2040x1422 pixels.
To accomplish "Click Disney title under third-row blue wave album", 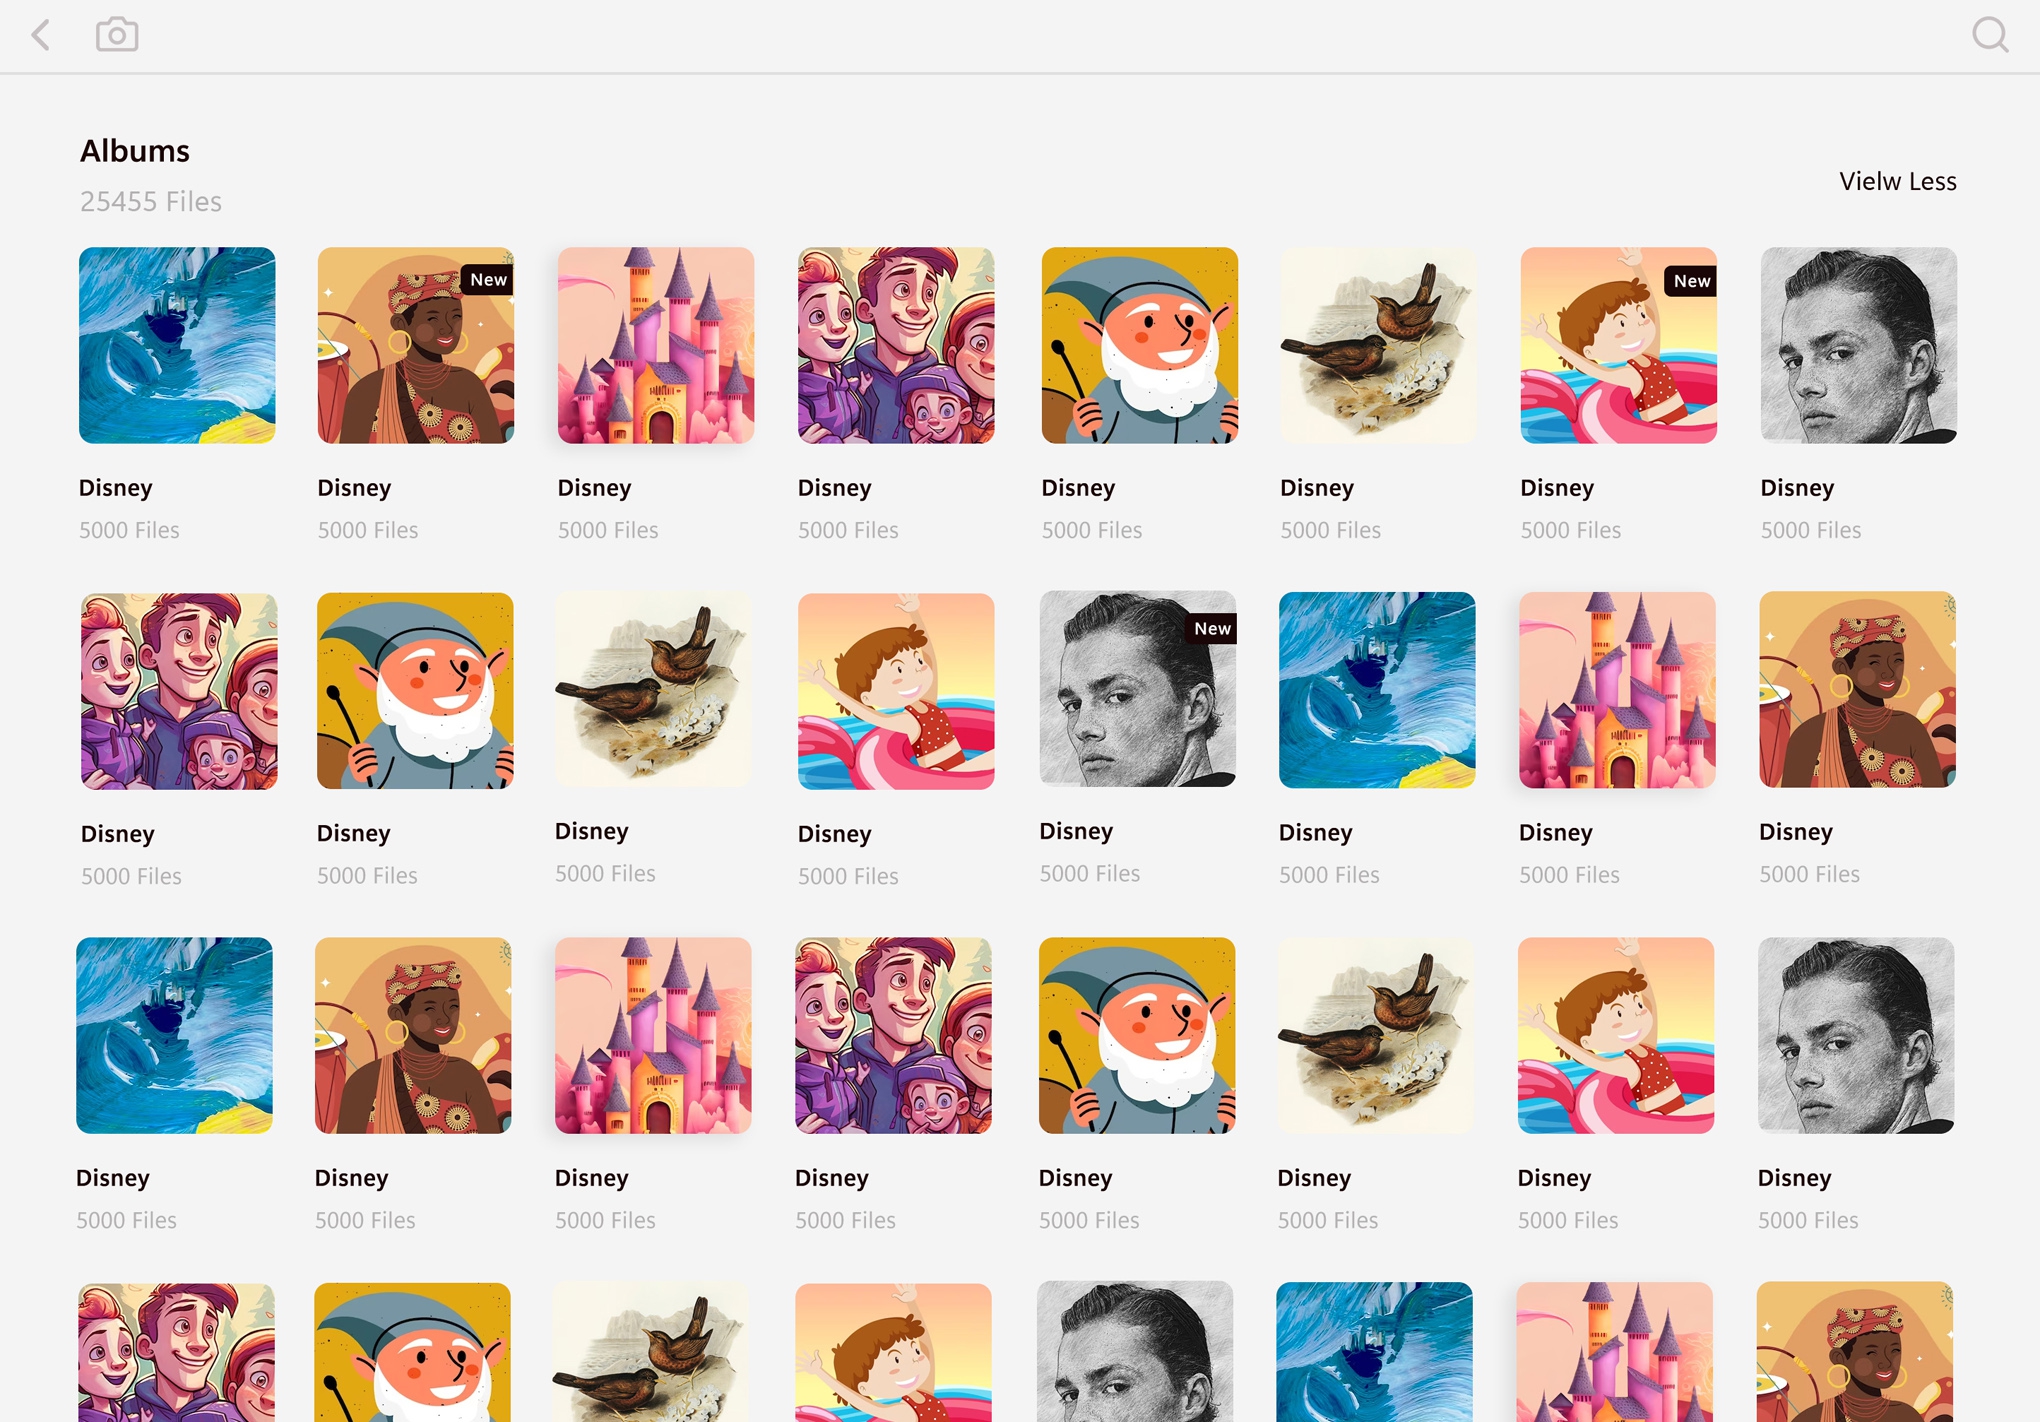I will (113, 1178).
